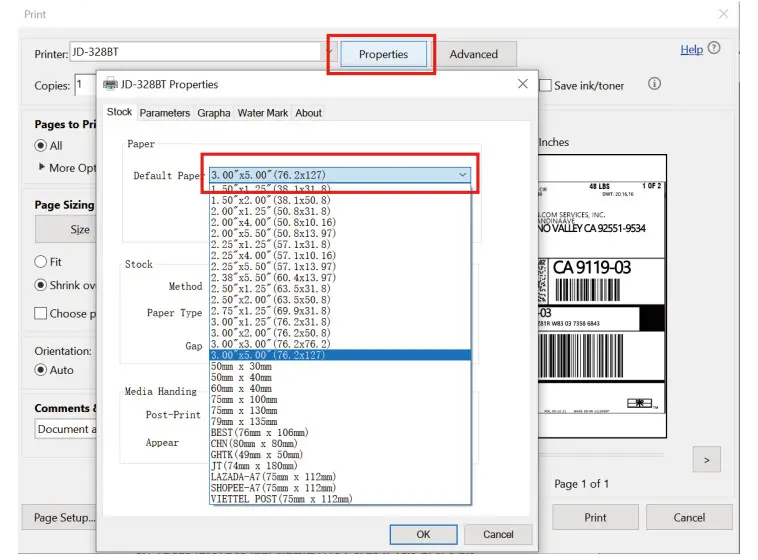Image resolution: width=758 pixels, height=560 pixels.
Task: Pick VIETTEL POST(75mm x 112mm) paper option
Action: 340,499
